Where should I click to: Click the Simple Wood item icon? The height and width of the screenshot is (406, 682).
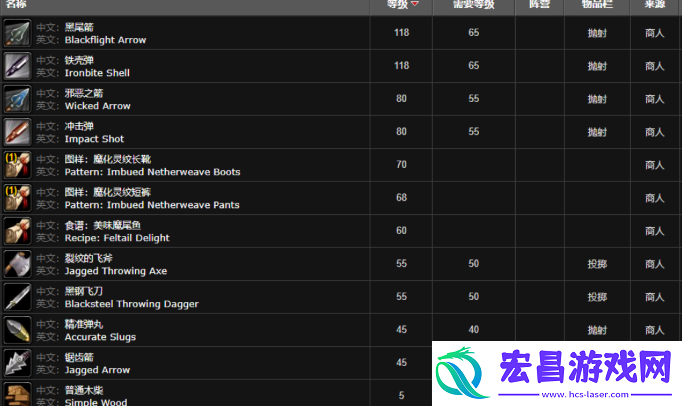click(17, 394)
